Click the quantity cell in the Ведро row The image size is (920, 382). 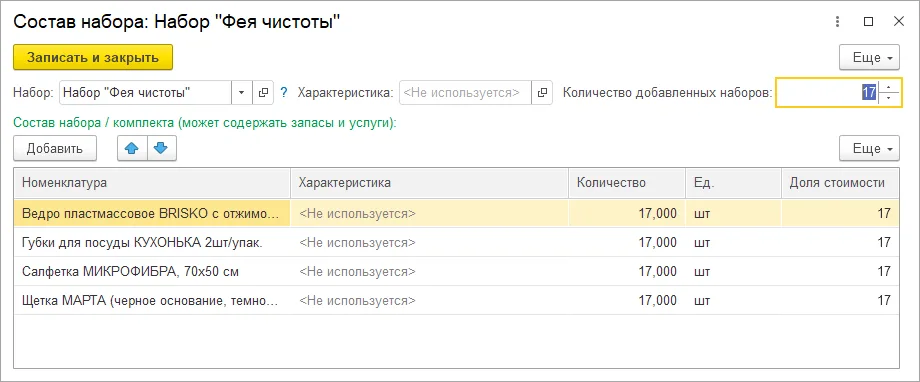point(627,214)
